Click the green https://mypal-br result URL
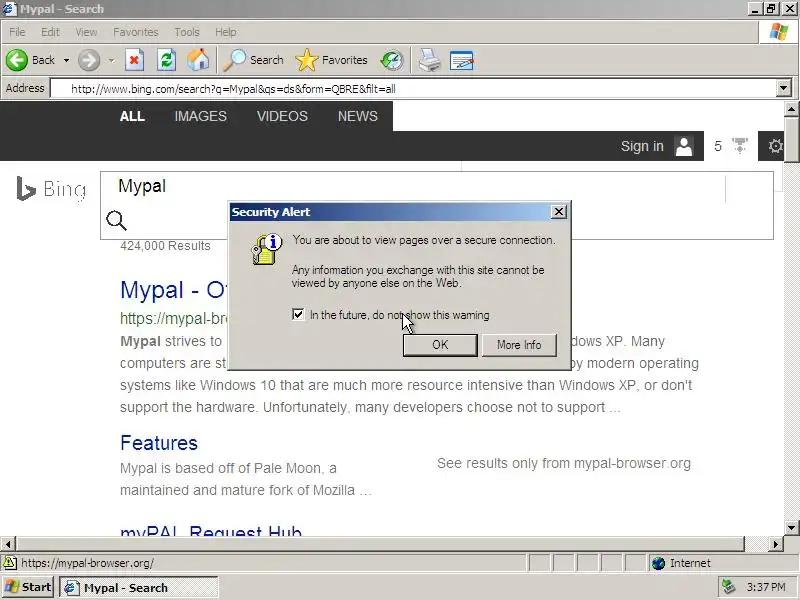Image resolution: width=800 pixels, height=600 pixels. 173,318
